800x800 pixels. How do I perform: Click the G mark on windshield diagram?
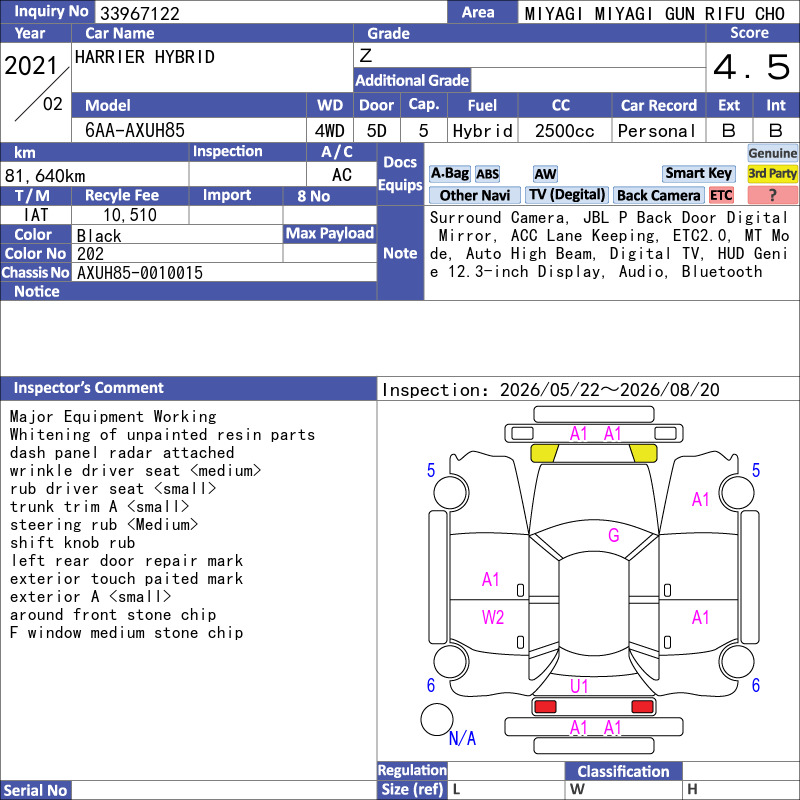[614, 535]
